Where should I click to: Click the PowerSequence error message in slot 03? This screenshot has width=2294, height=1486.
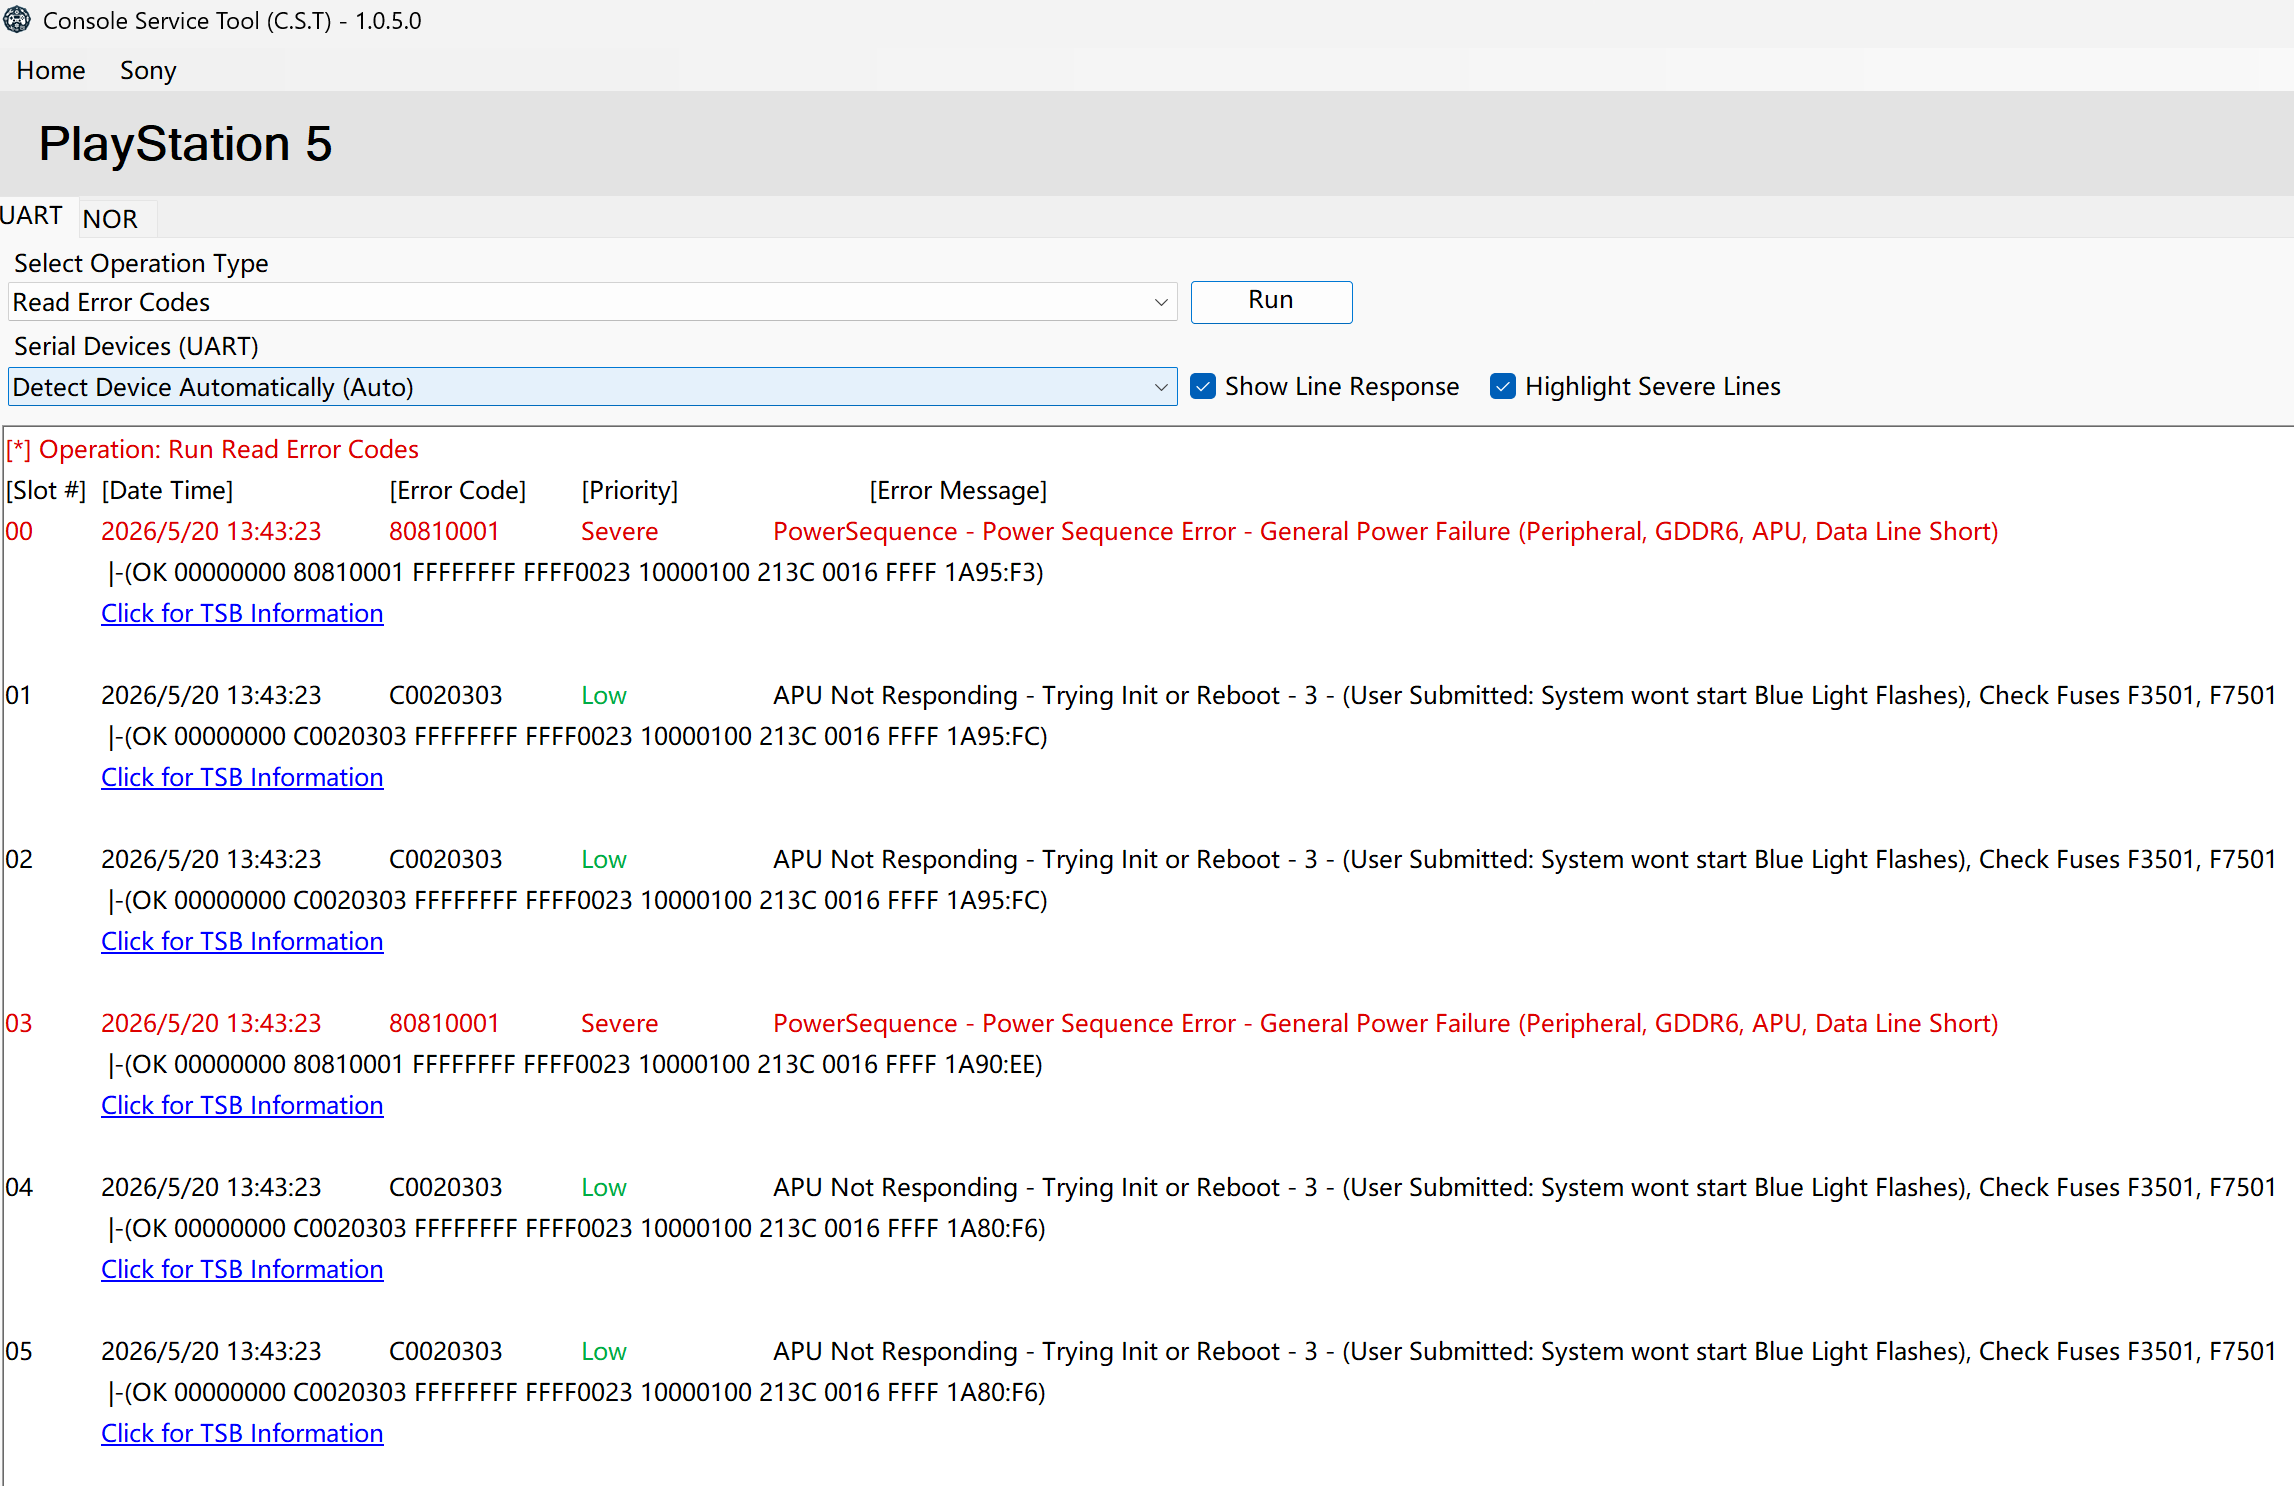(1386, 1023)
